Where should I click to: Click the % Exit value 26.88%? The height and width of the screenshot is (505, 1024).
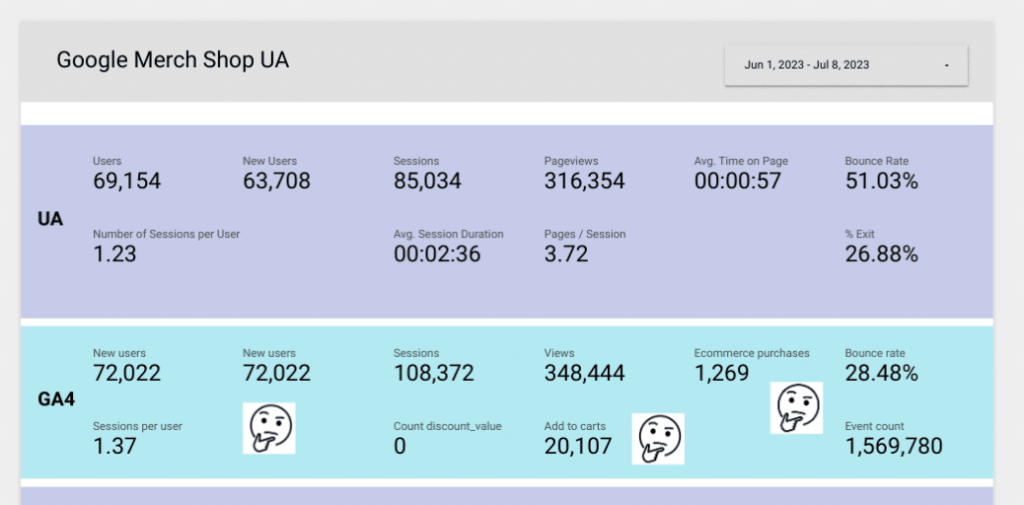click(882, 254)
